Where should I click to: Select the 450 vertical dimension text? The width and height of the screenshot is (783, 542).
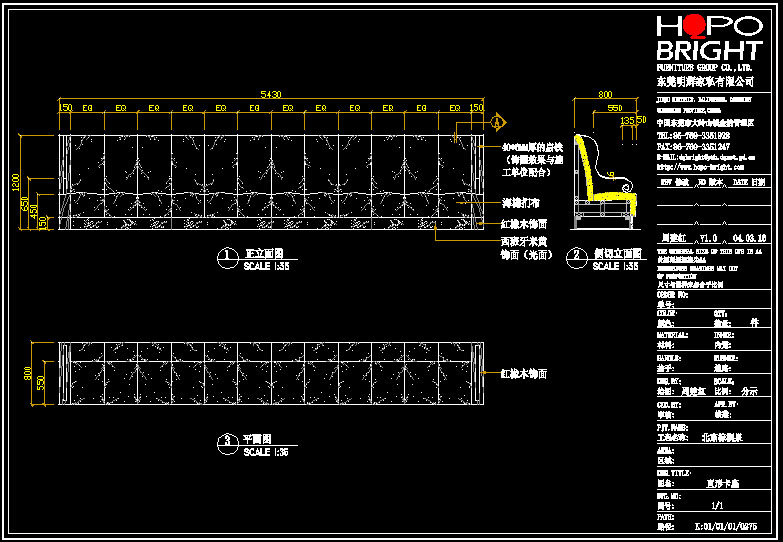coord(34,211)
